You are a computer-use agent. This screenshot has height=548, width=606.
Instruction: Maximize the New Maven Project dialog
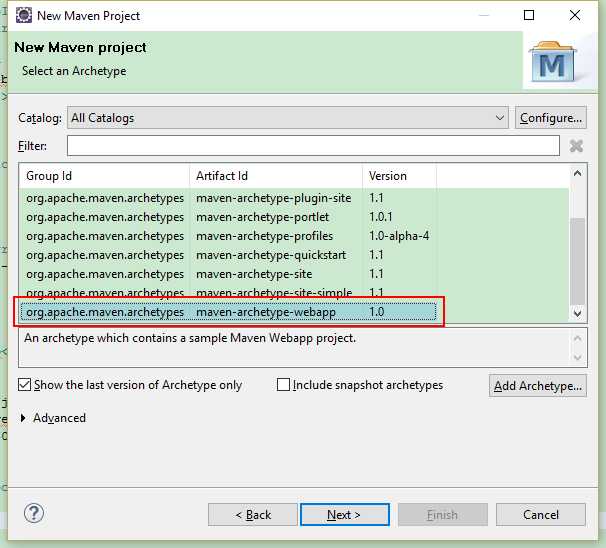pos(529,15)
